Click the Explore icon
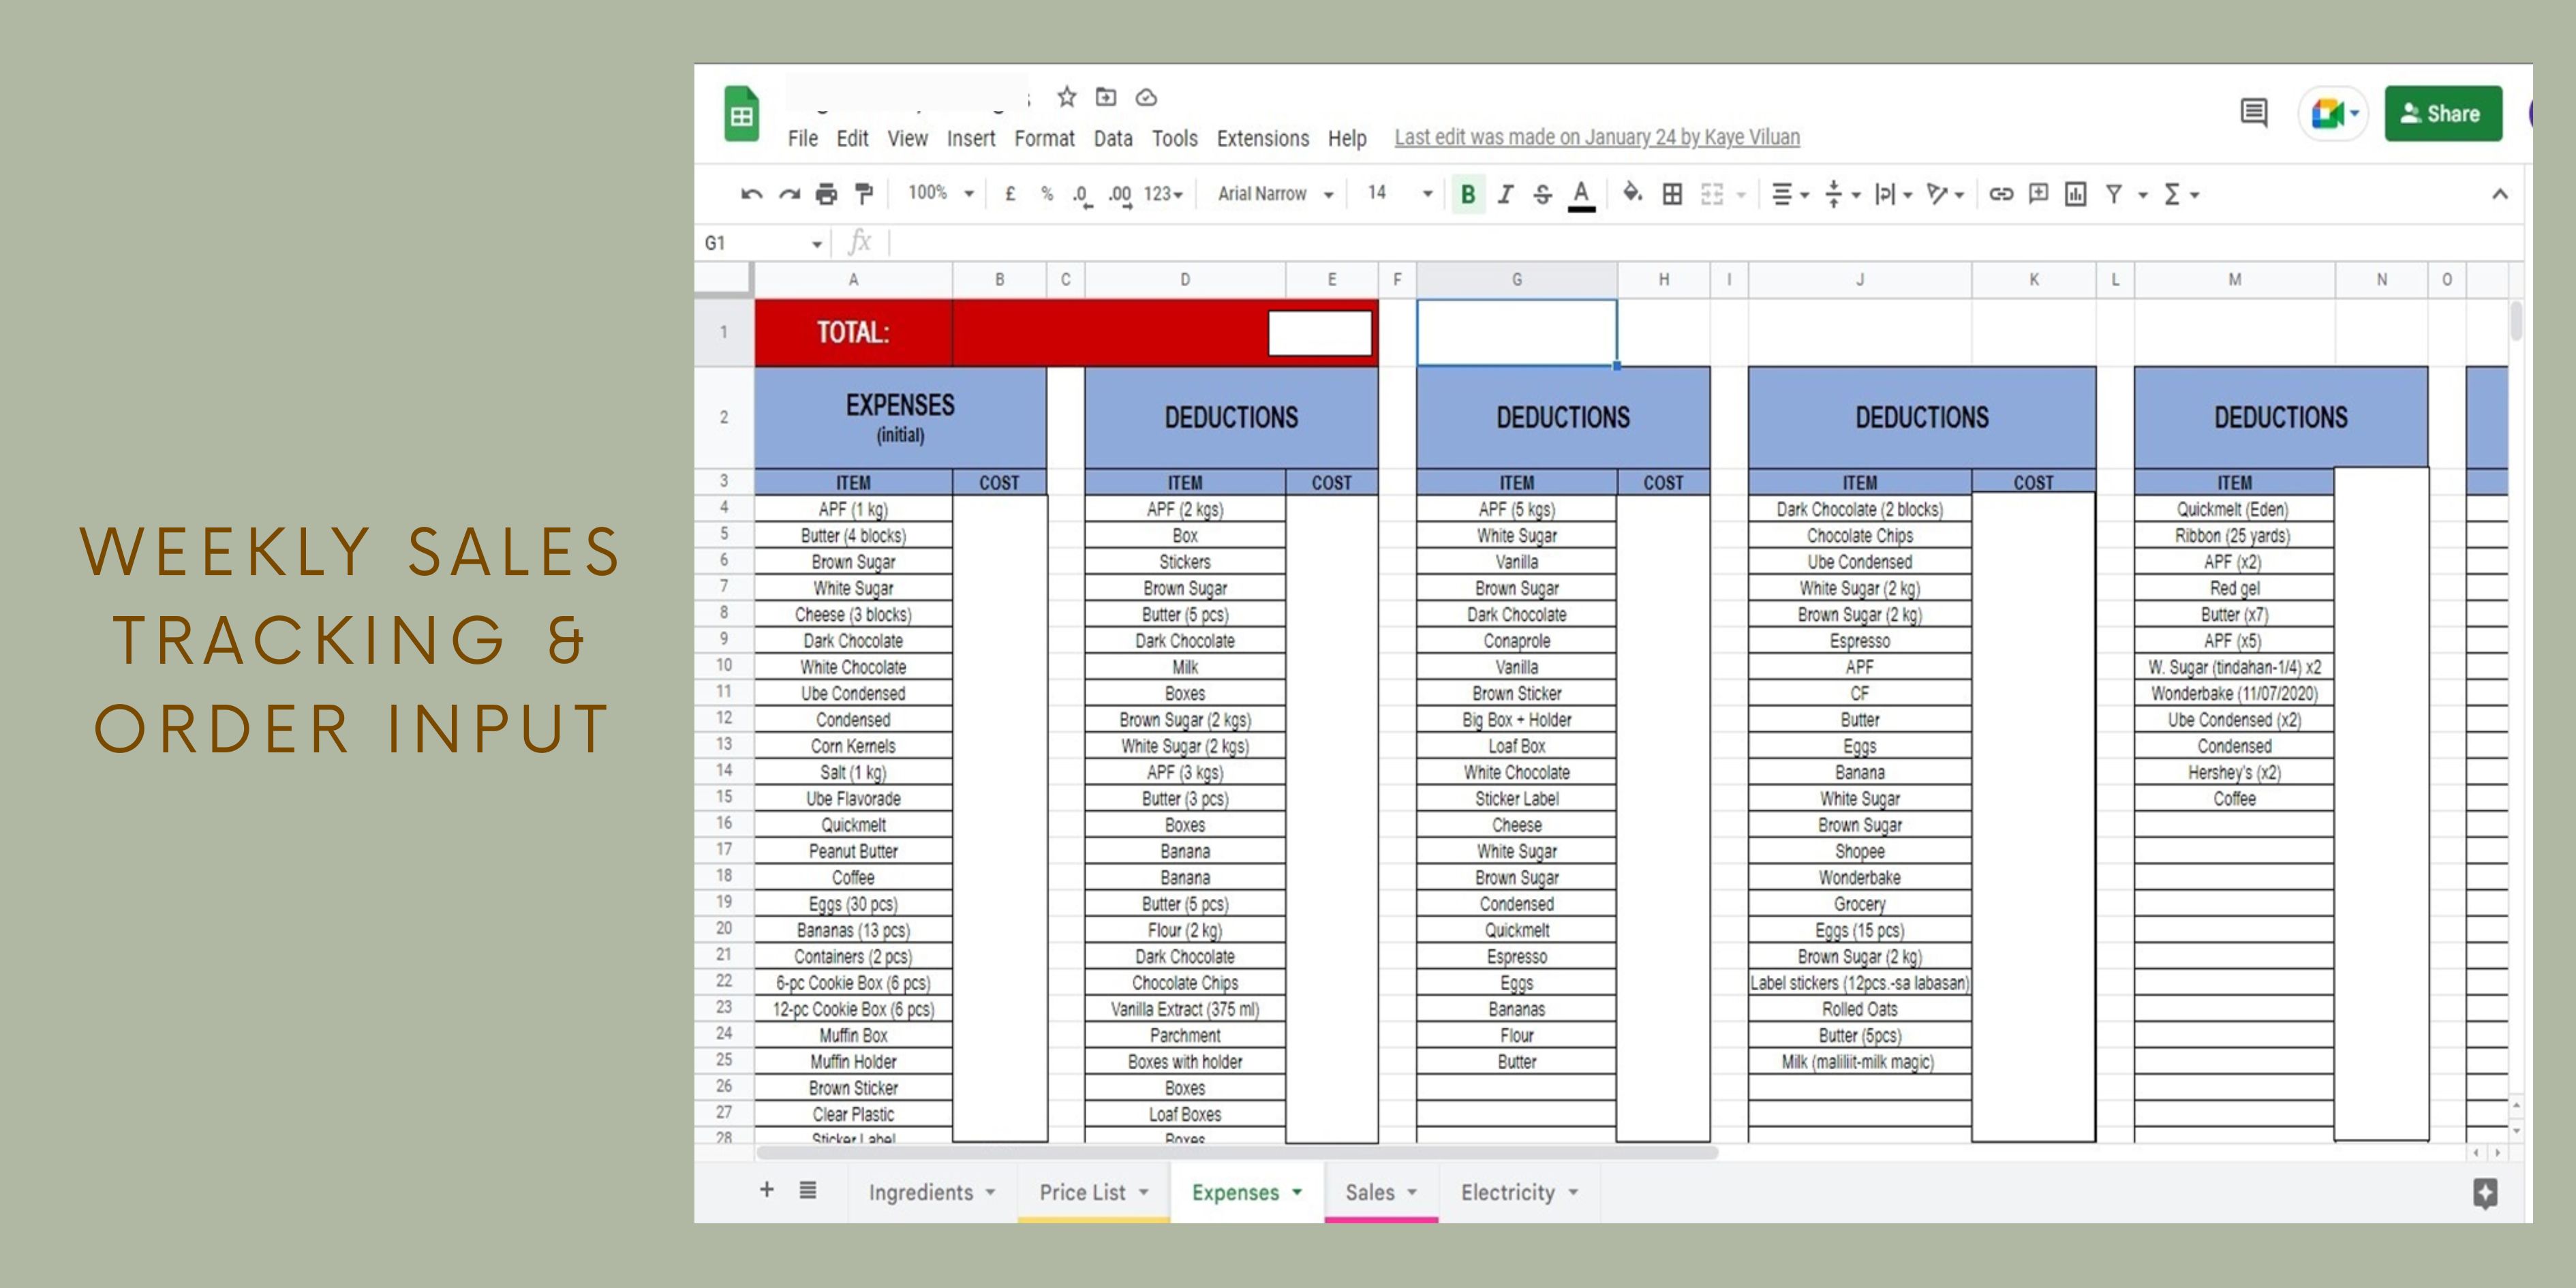Viewport: 2576px width, 1288px height. tap(2485, 1192)
